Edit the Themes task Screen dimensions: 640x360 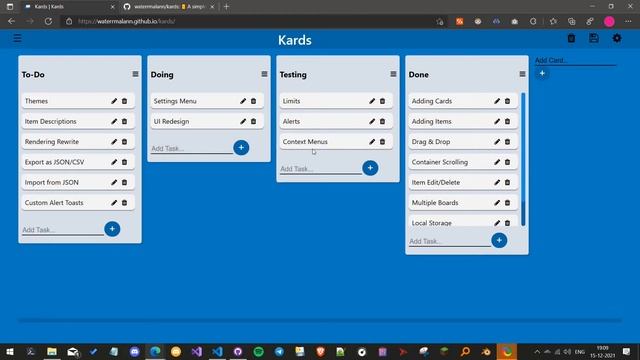114,101
